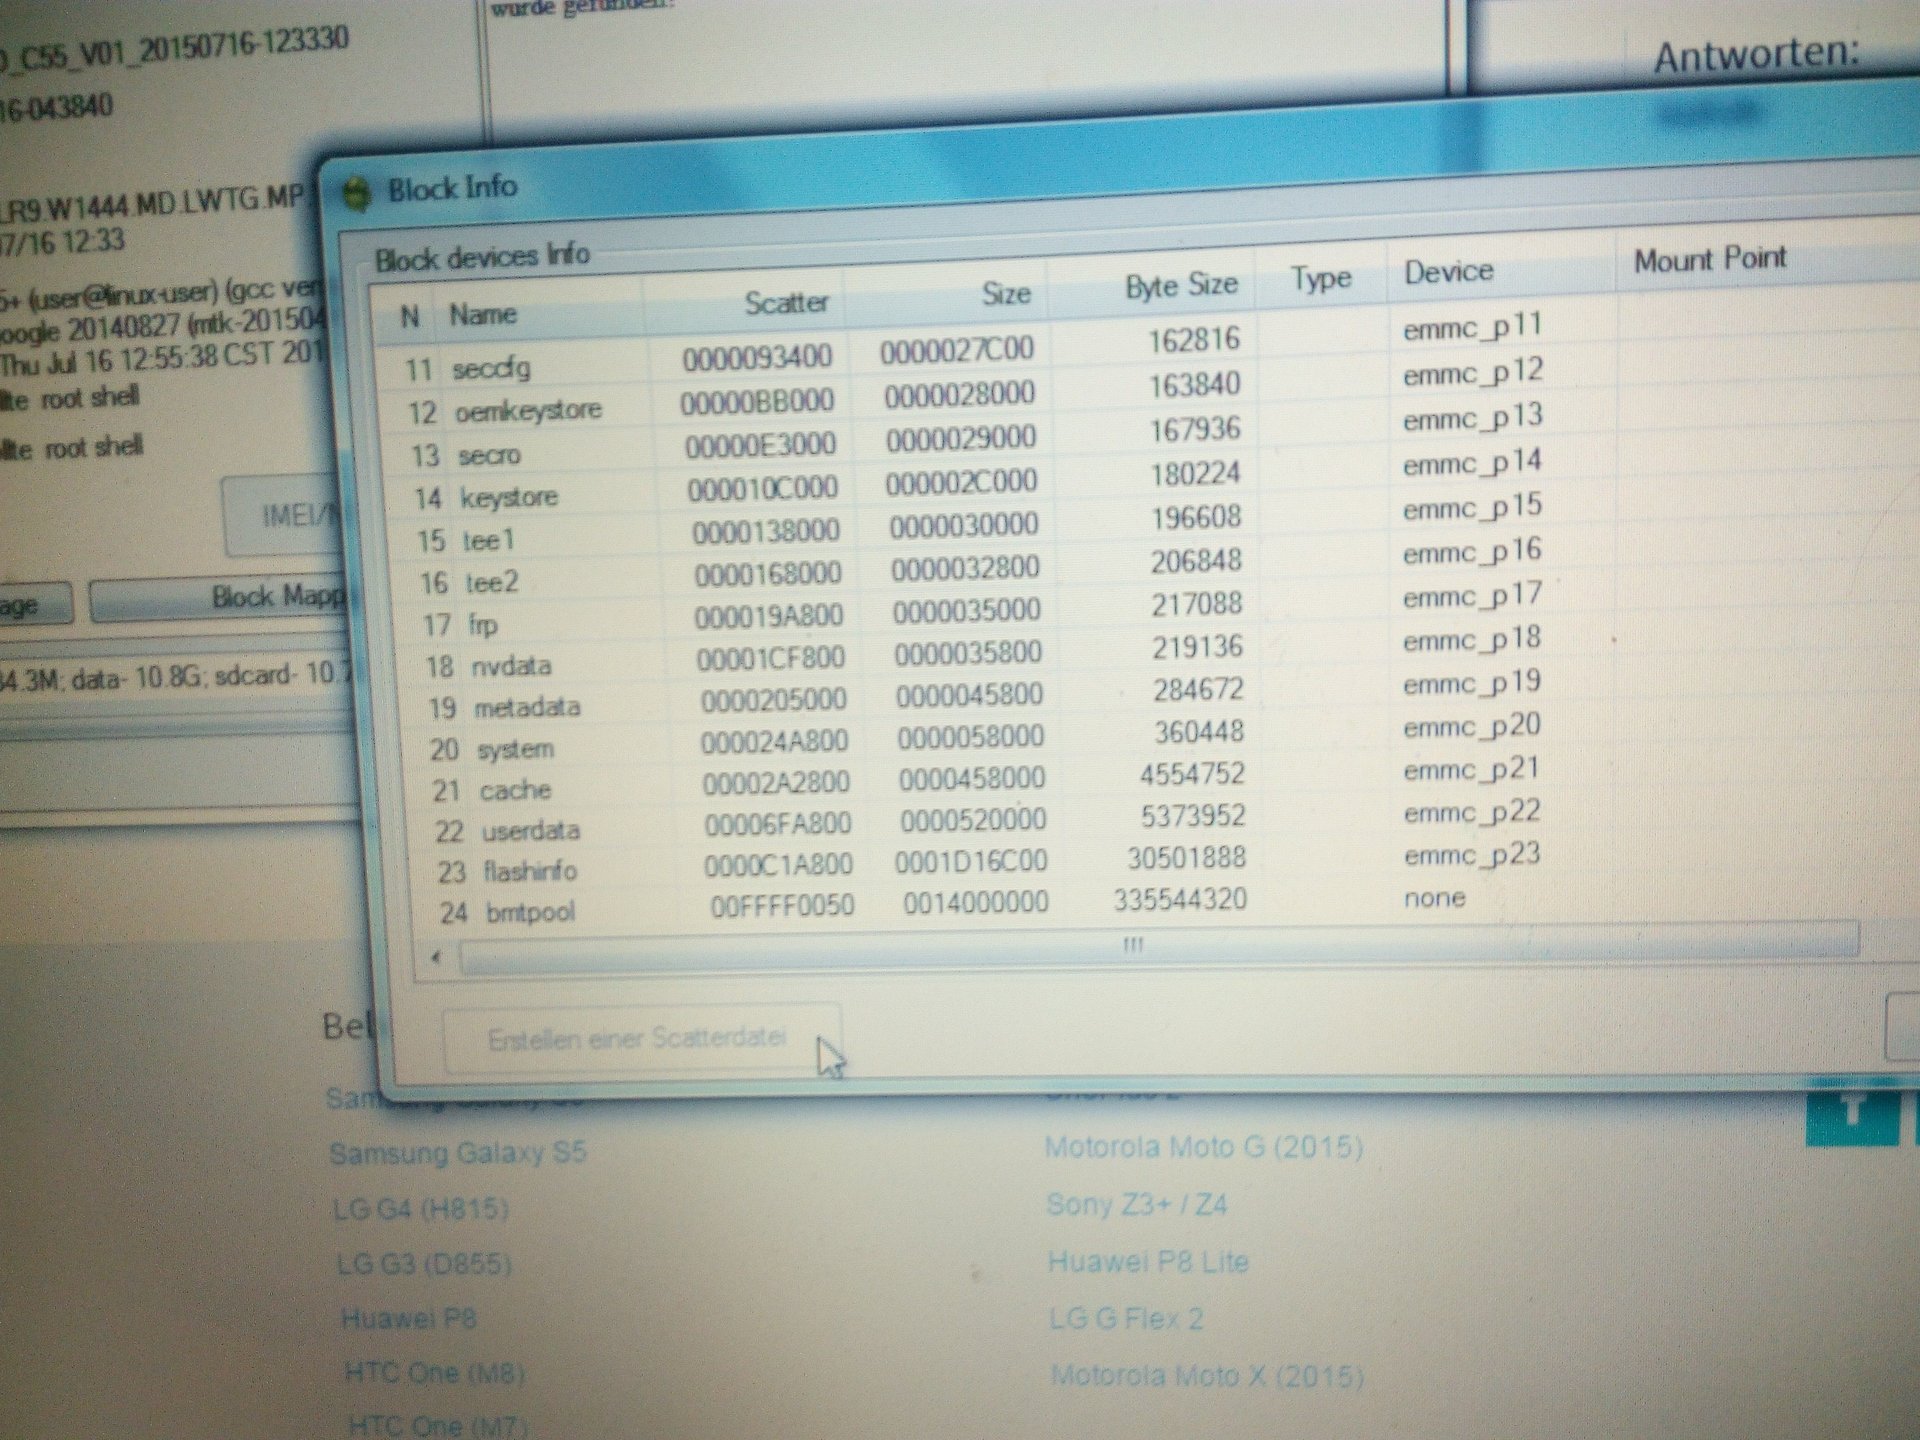Click device cell emmc_p23

click(1471, 855)
